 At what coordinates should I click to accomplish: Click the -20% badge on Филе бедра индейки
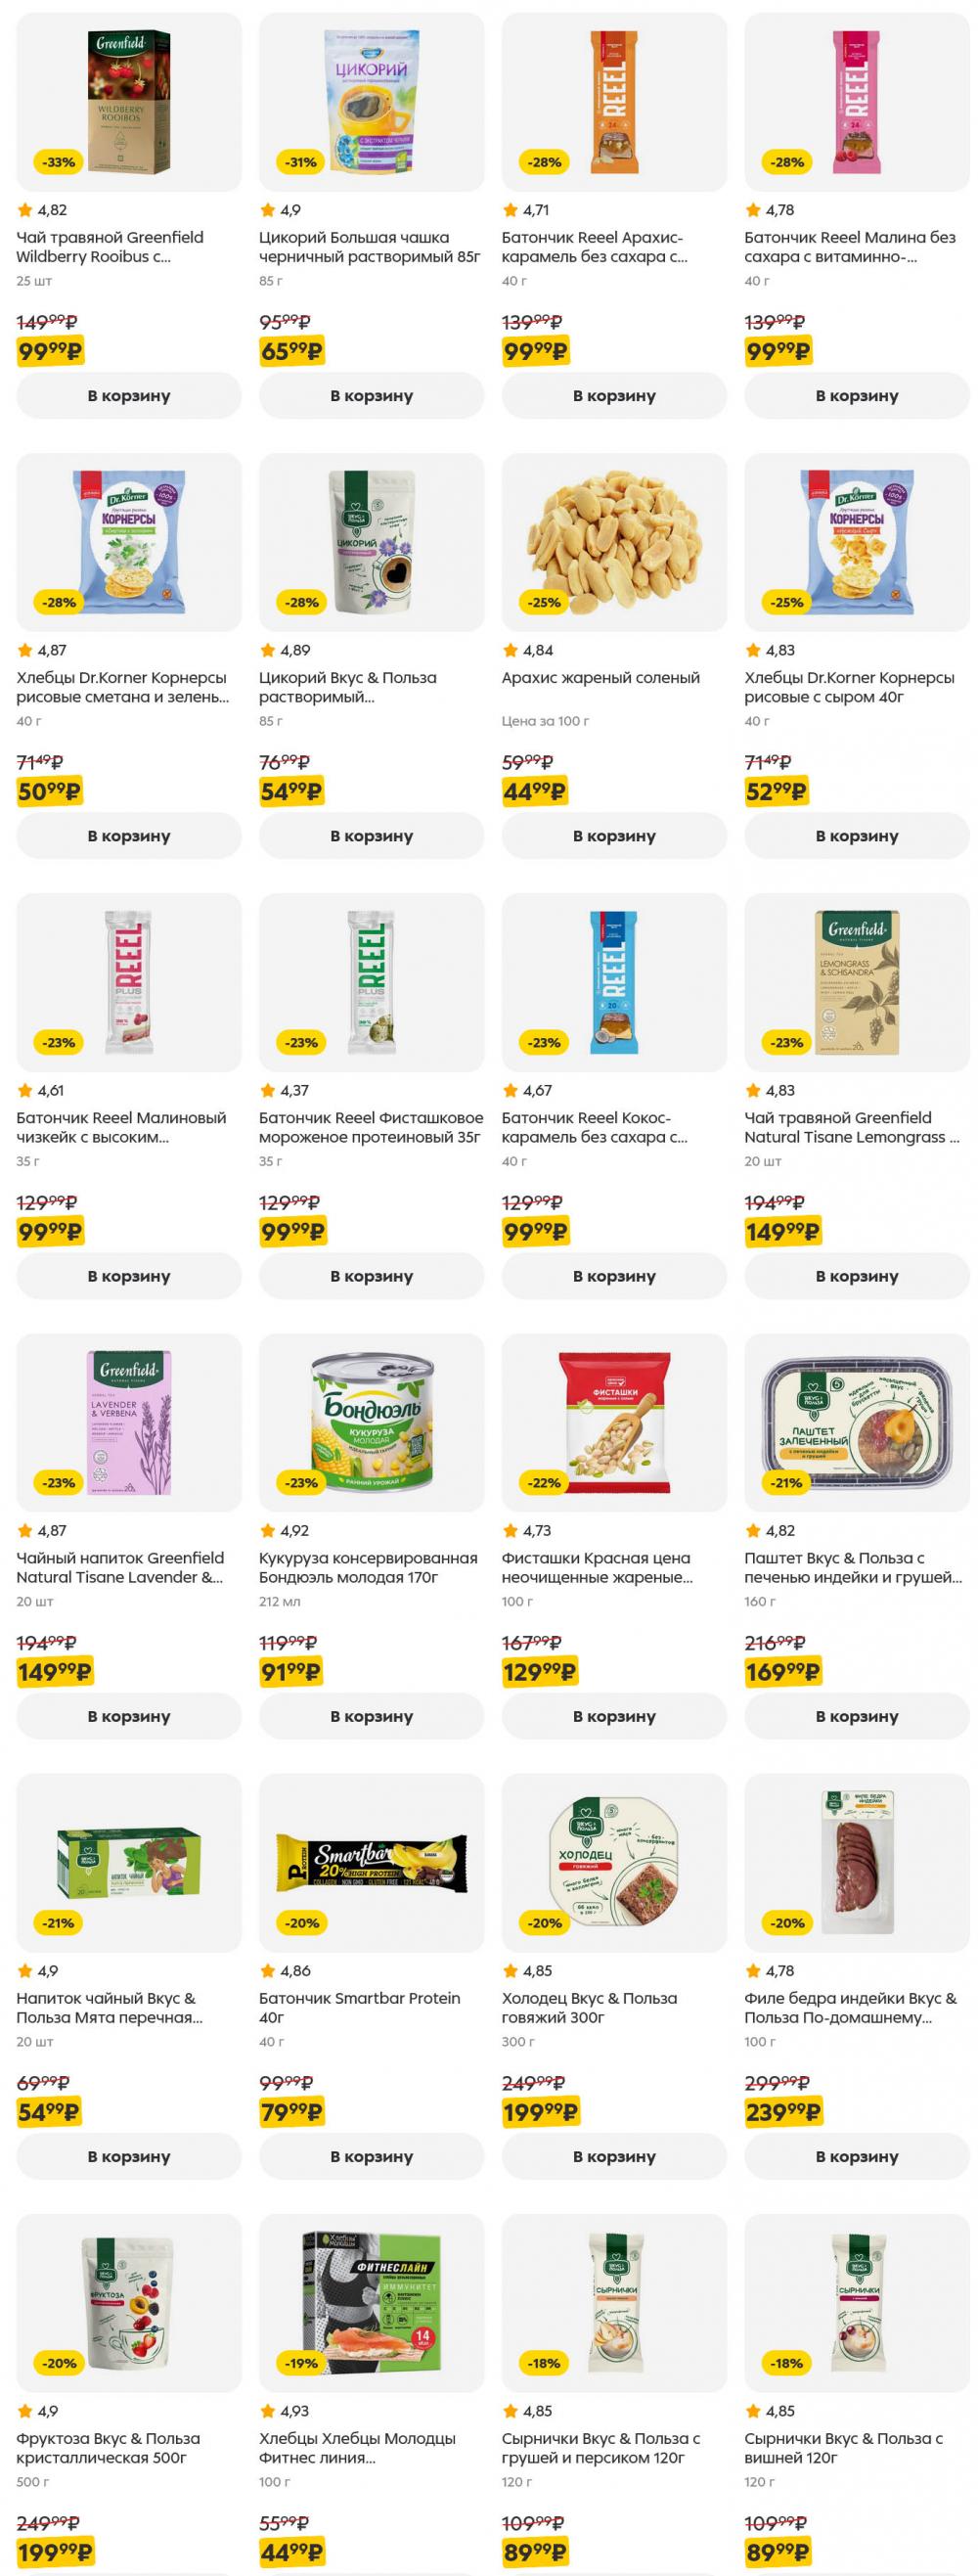pos(787,1922)
